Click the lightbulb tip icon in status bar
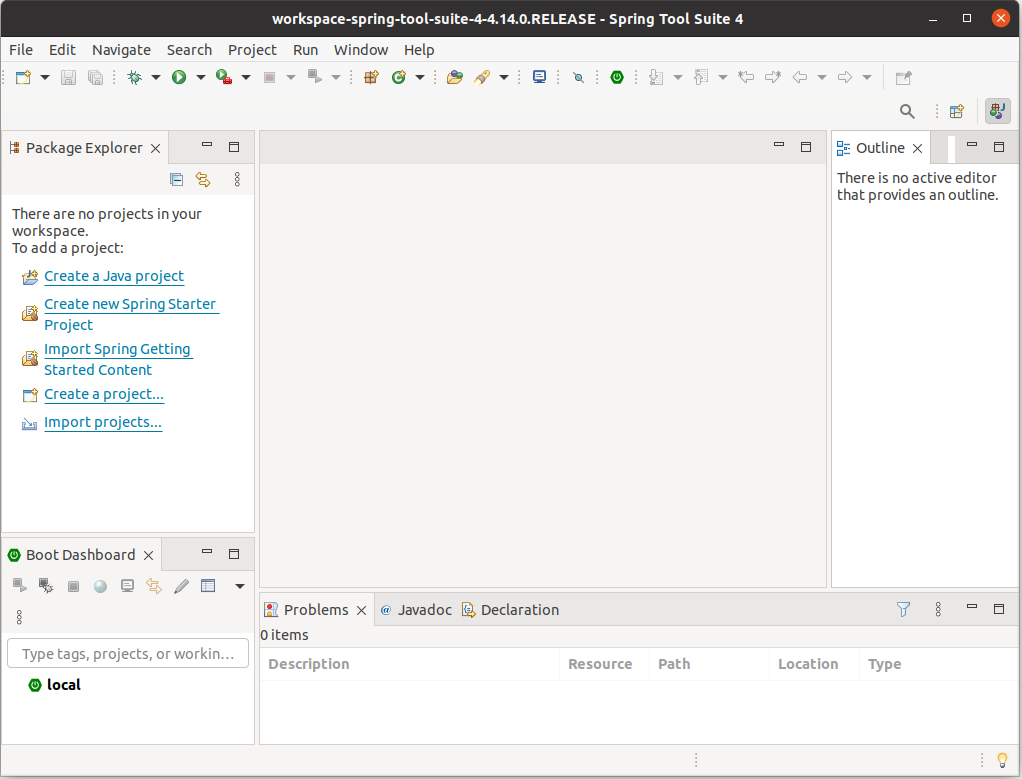1022x779 pixels. 1002,760
